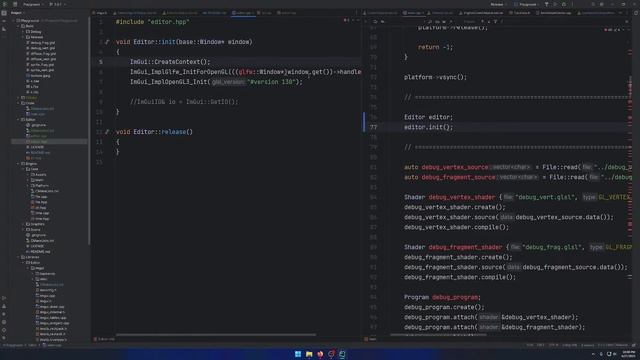
Task: Insert new line in search field
Action: pos(430,21)
